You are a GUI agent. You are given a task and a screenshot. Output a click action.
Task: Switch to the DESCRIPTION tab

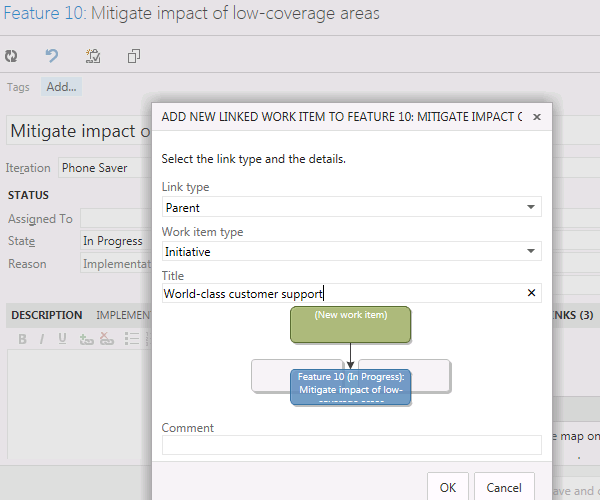(47, 315)
